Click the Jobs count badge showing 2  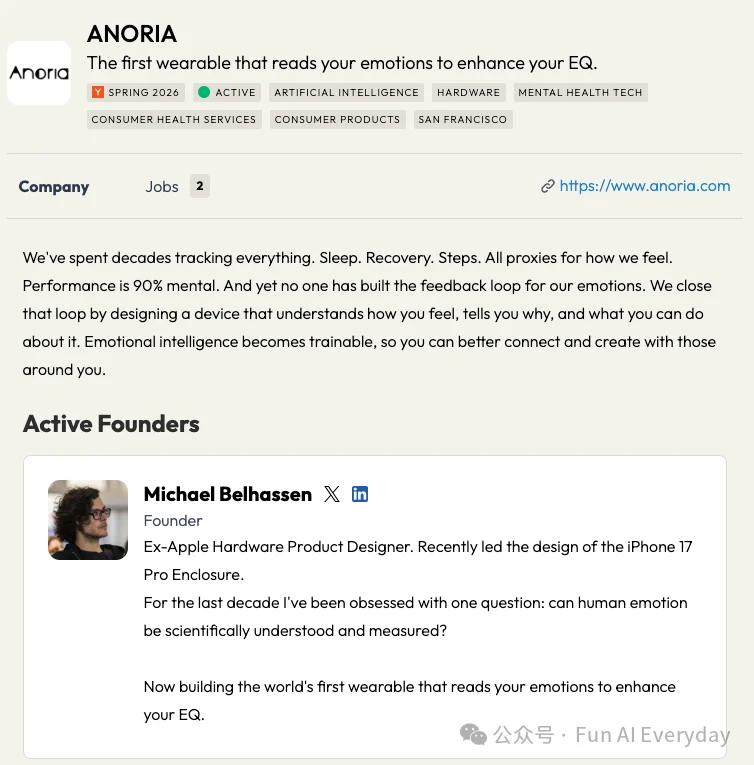point(200,186)
